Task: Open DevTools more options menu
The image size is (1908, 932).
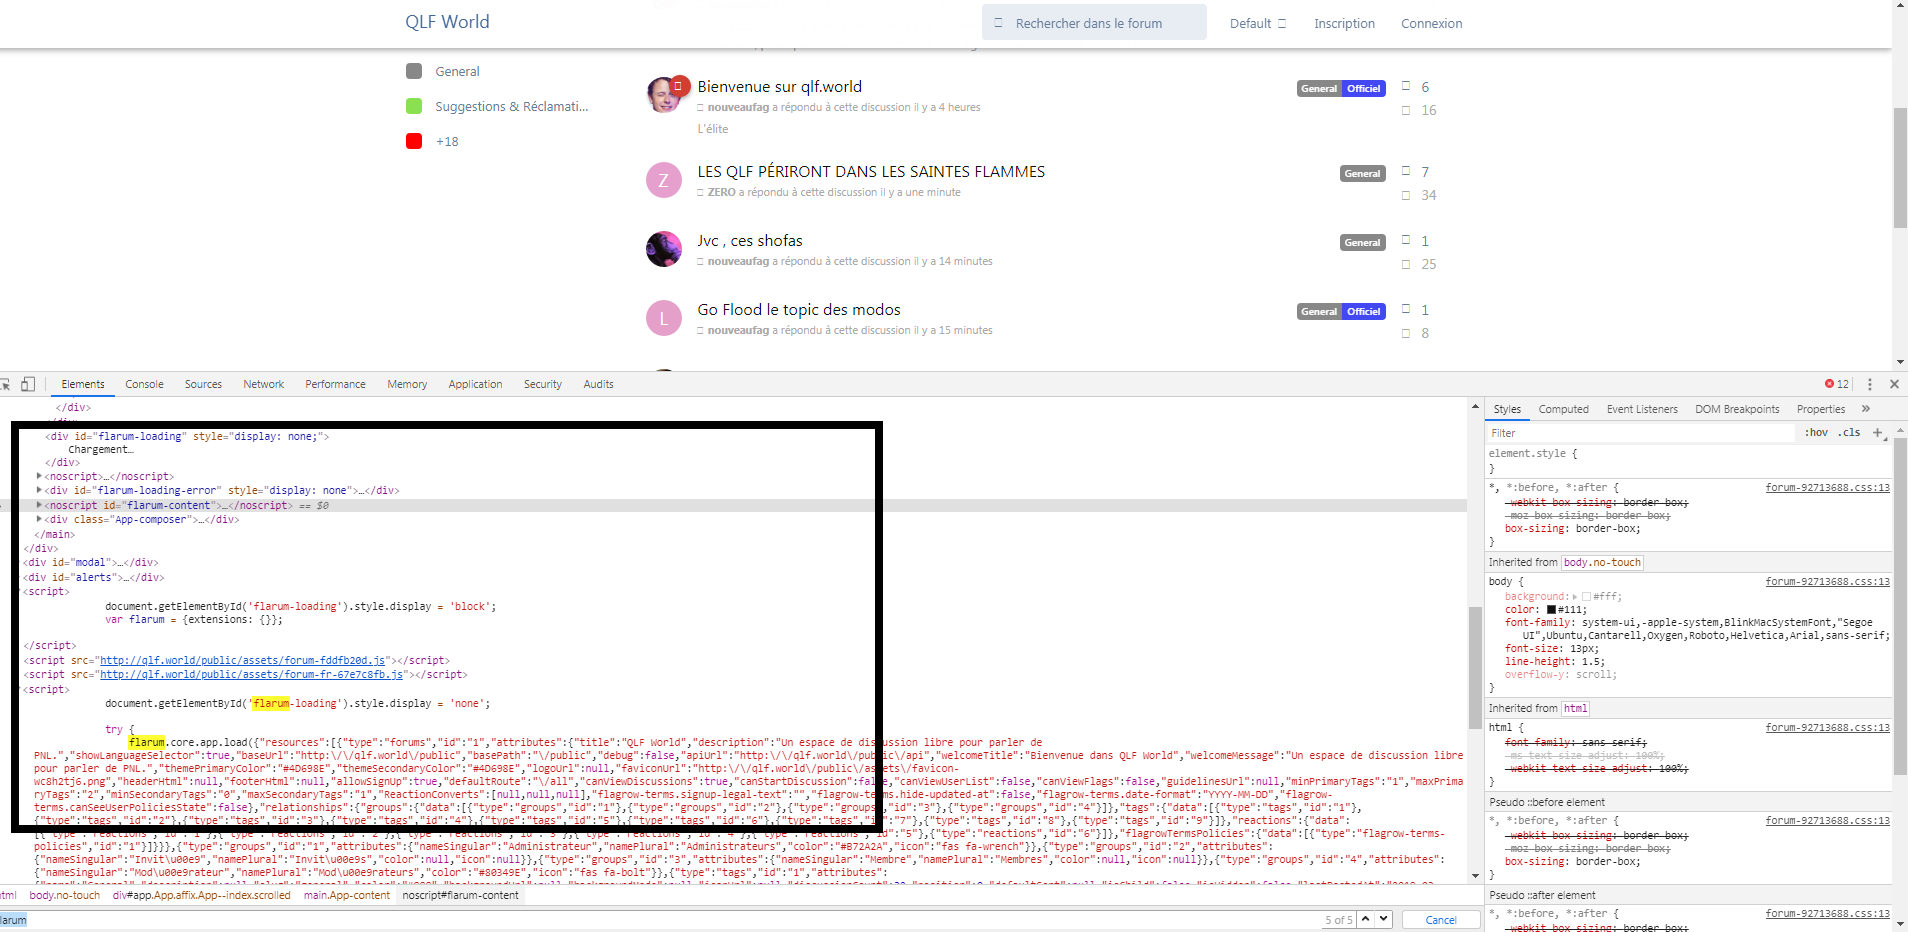Action: click(x=1869, y=384)
